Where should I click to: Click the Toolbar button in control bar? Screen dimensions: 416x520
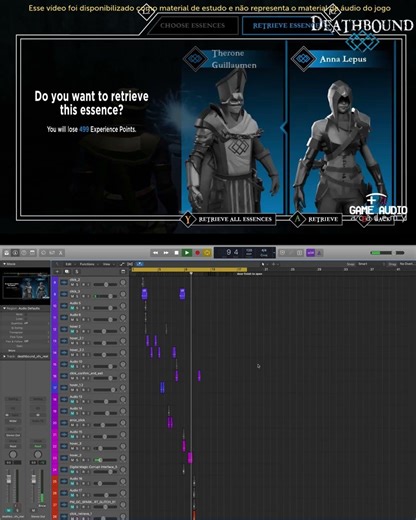point(32,253)
